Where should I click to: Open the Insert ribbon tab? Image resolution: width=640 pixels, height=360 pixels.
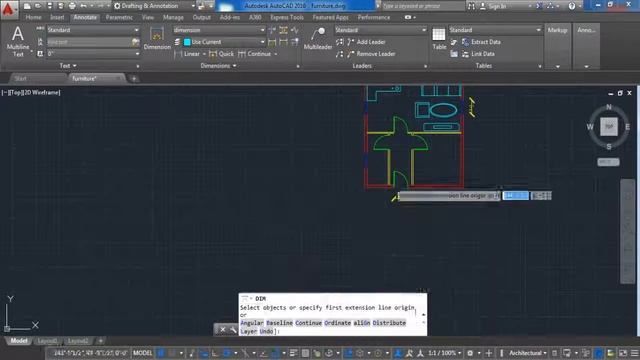tap(57, 17)
